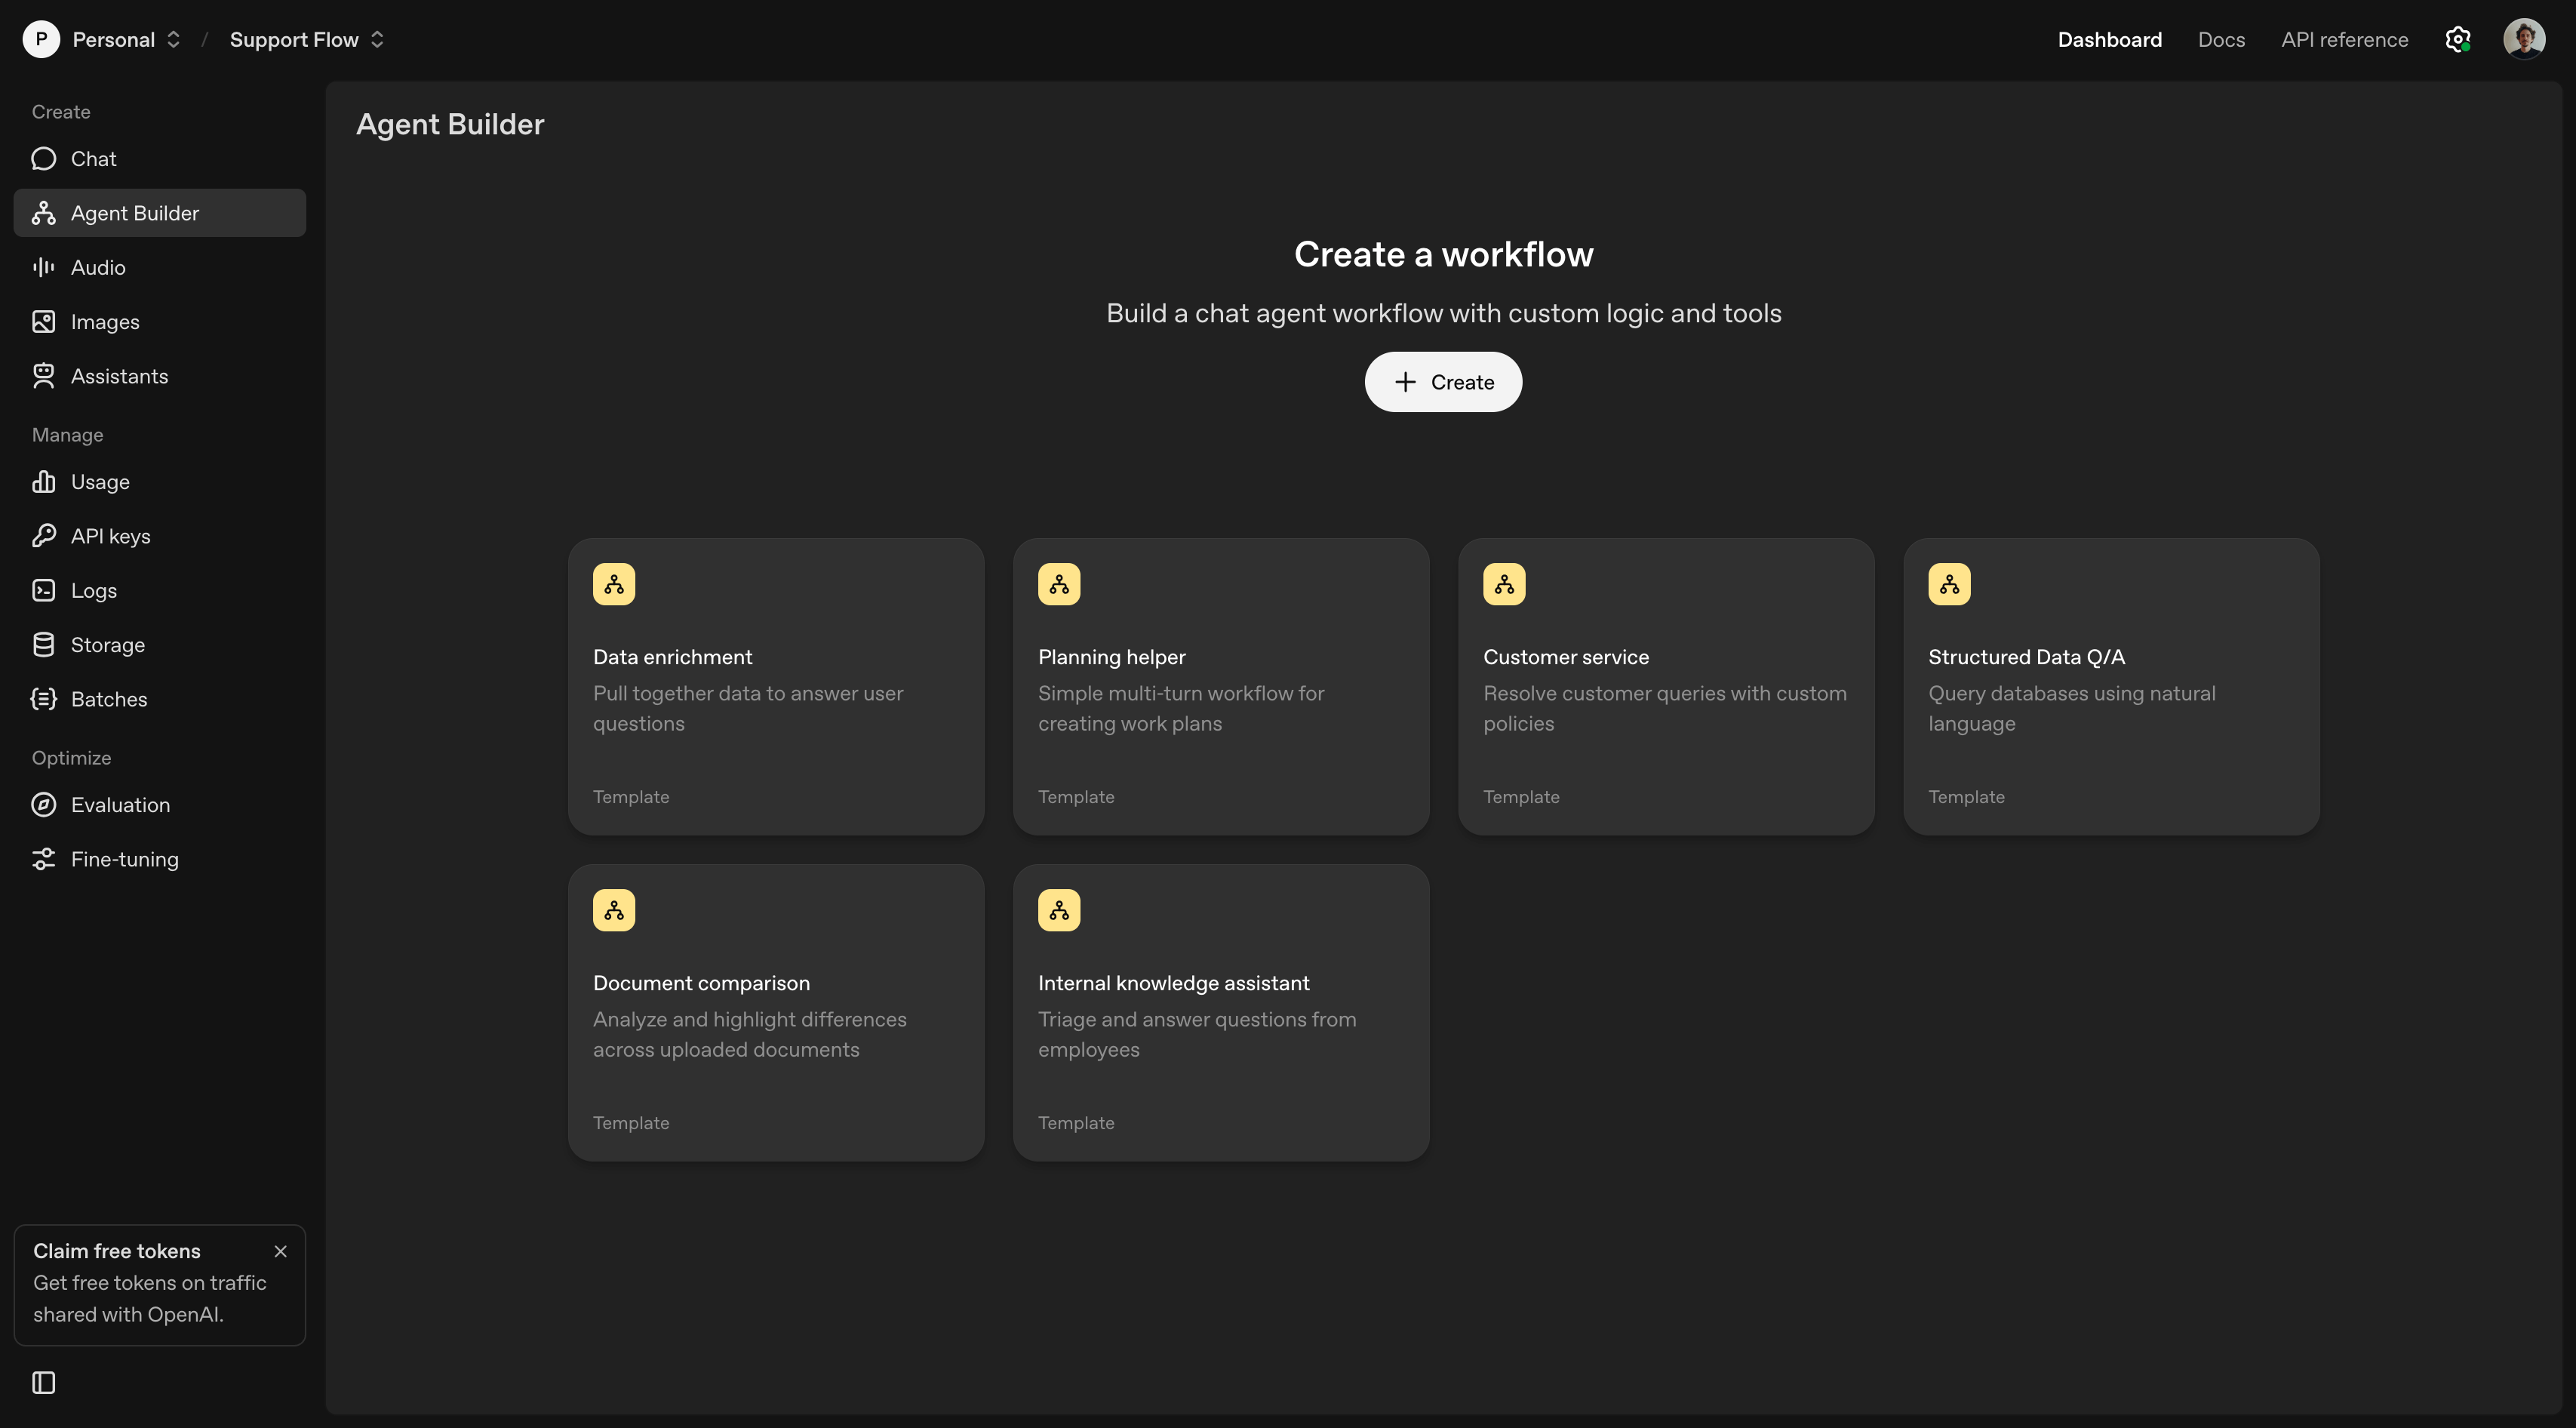Select the Assistants robot icon
The image size is (2576, 1428).
click(x=43, y=376)
